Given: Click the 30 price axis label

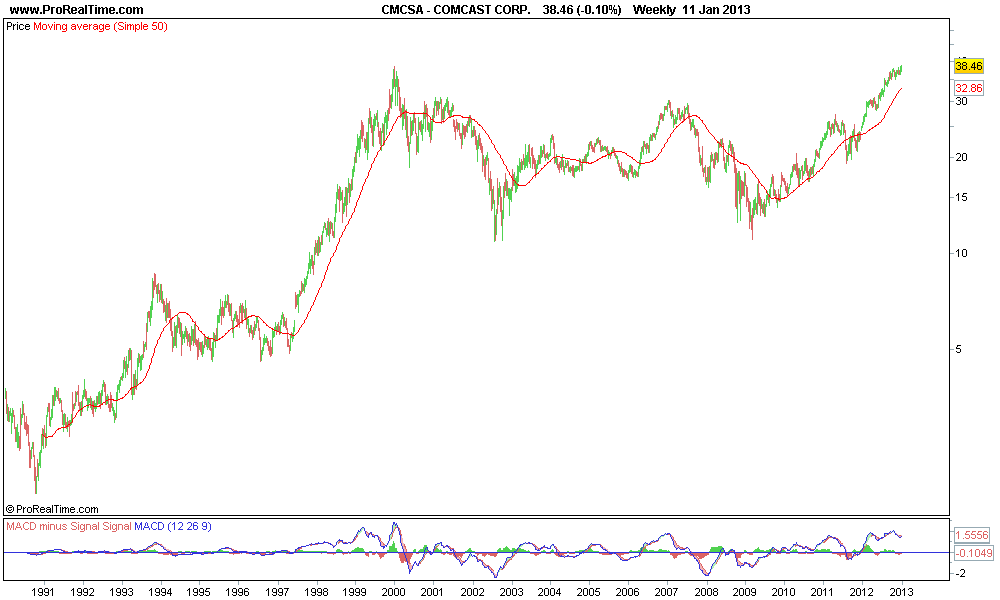Looking at the screenshot, I should (x=961, y=101).
